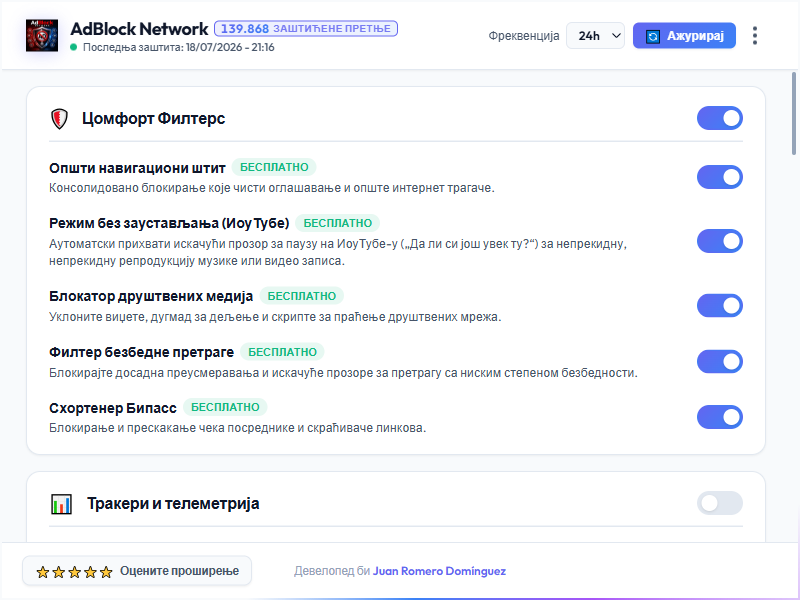Click БЕСПЛАТНО badge next to Општи навигациони штит

point(274,167)
